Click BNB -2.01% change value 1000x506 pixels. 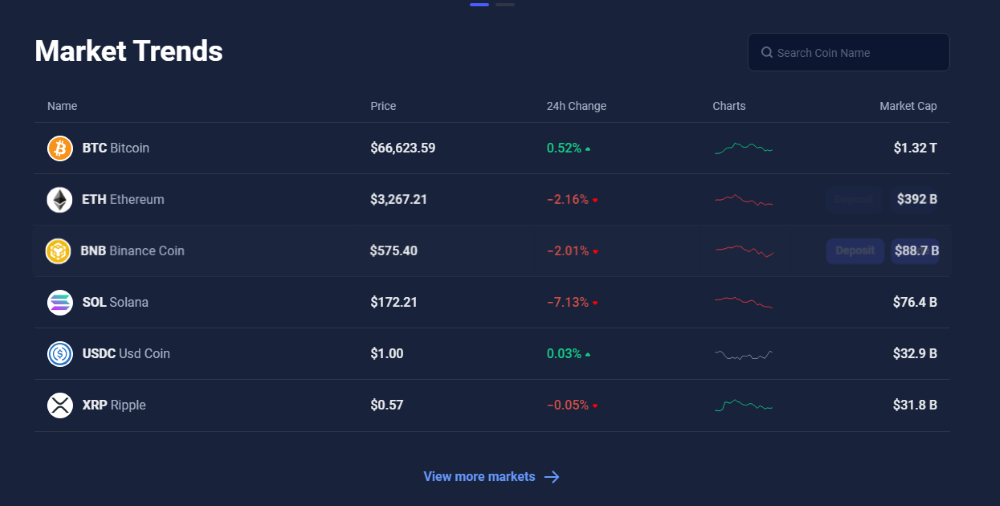tap(568, 251)
